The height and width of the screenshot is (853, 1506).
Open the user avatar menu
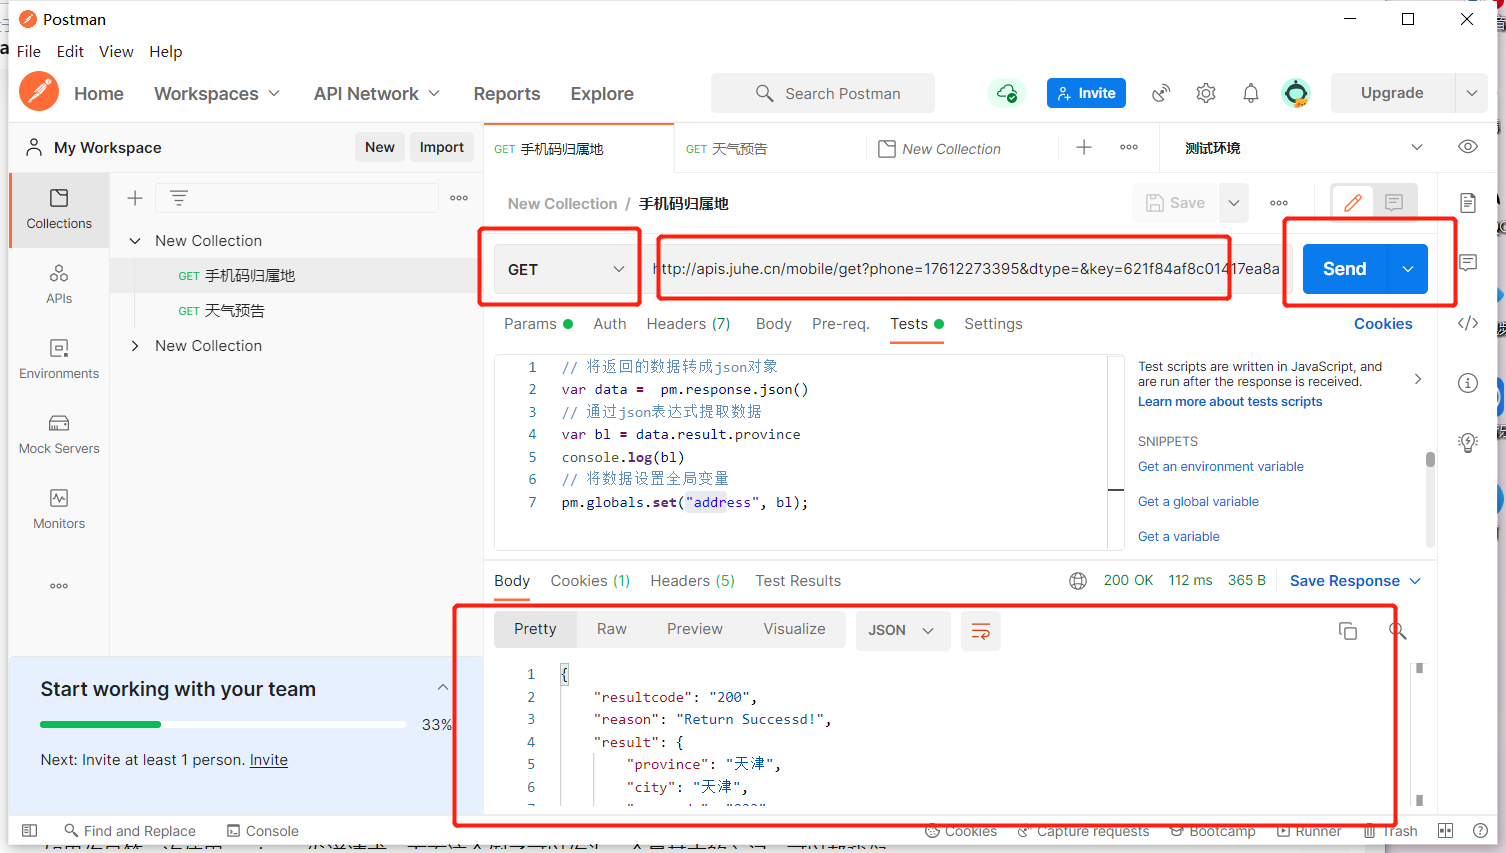pos(1296,93)
